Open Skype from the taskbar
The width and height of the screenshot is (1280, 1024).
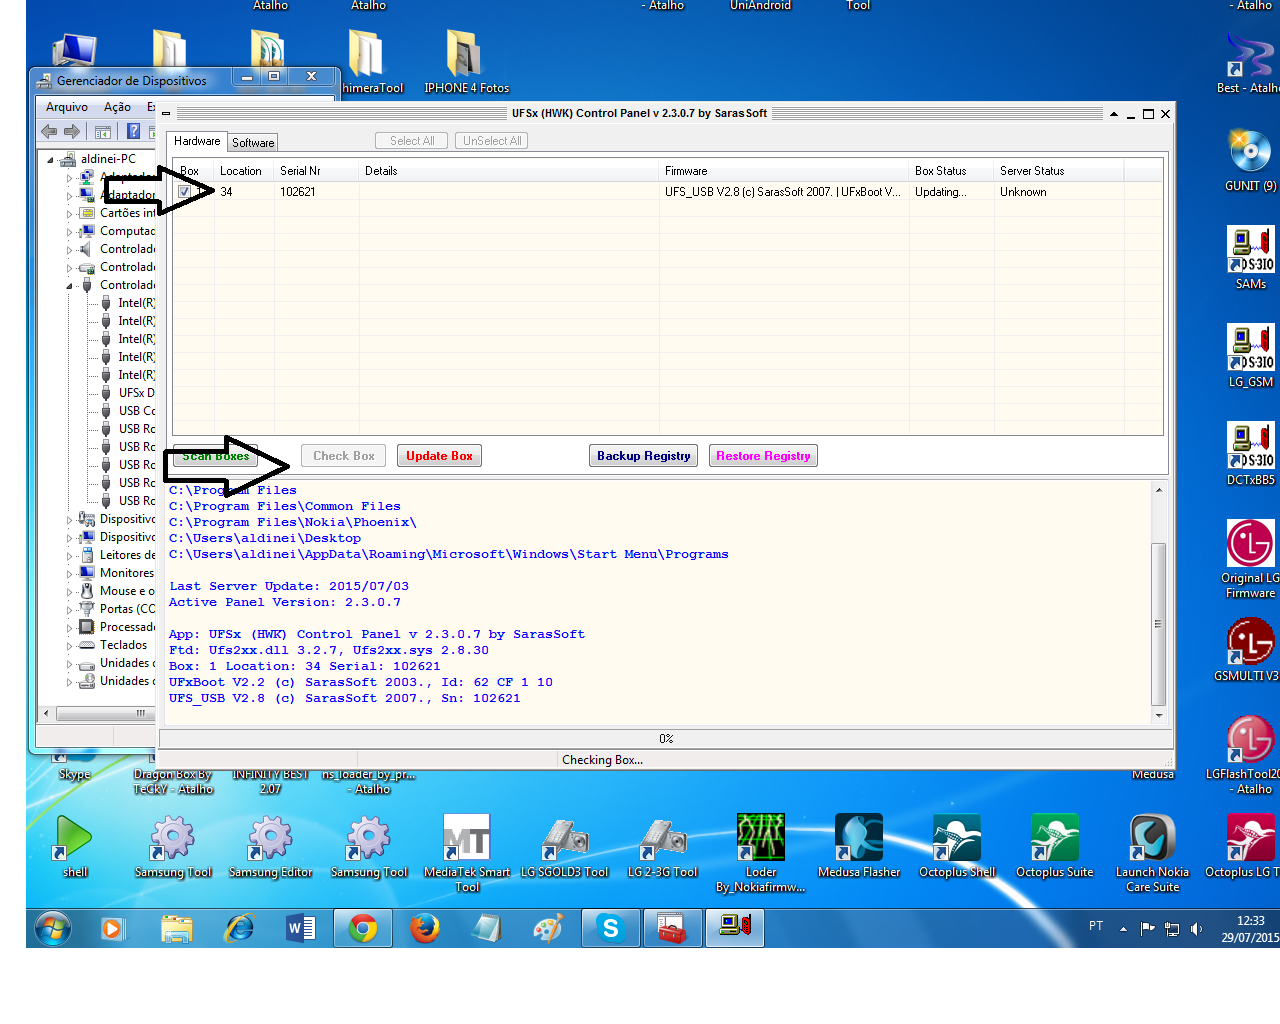click(x=610, y=928)
